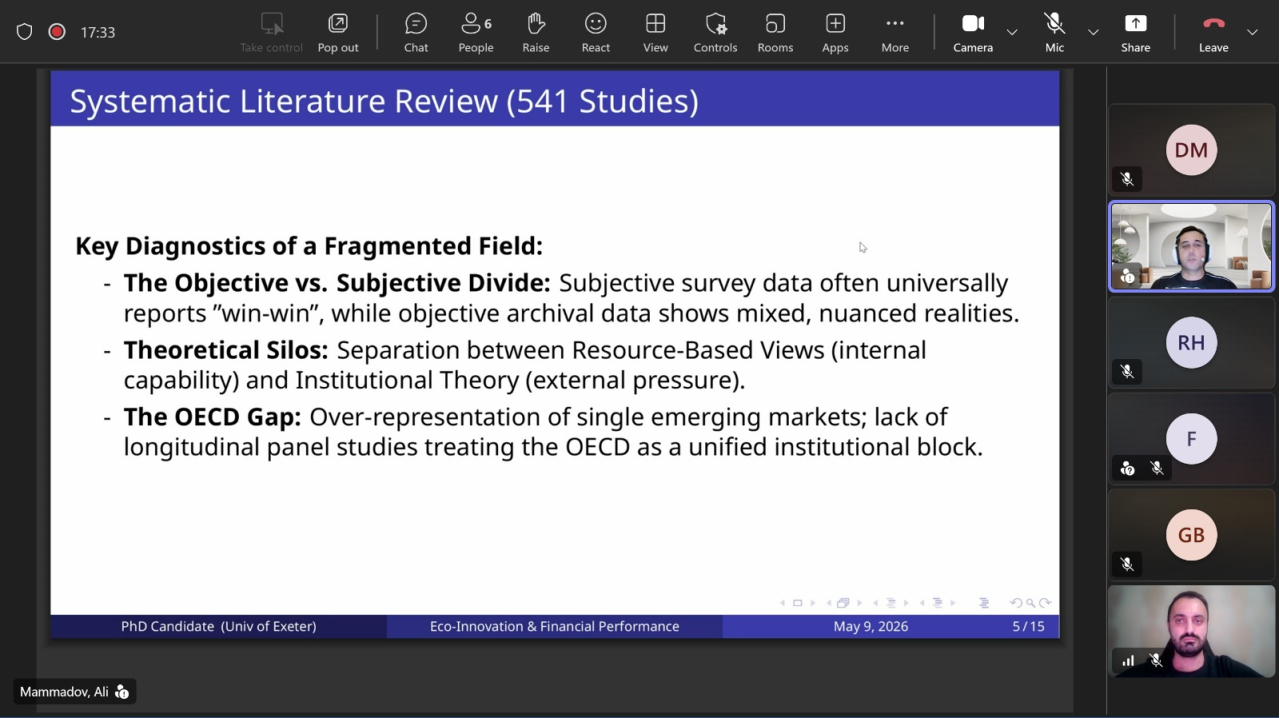
Task: Open the Apps menu
Action: coord(835,32)
